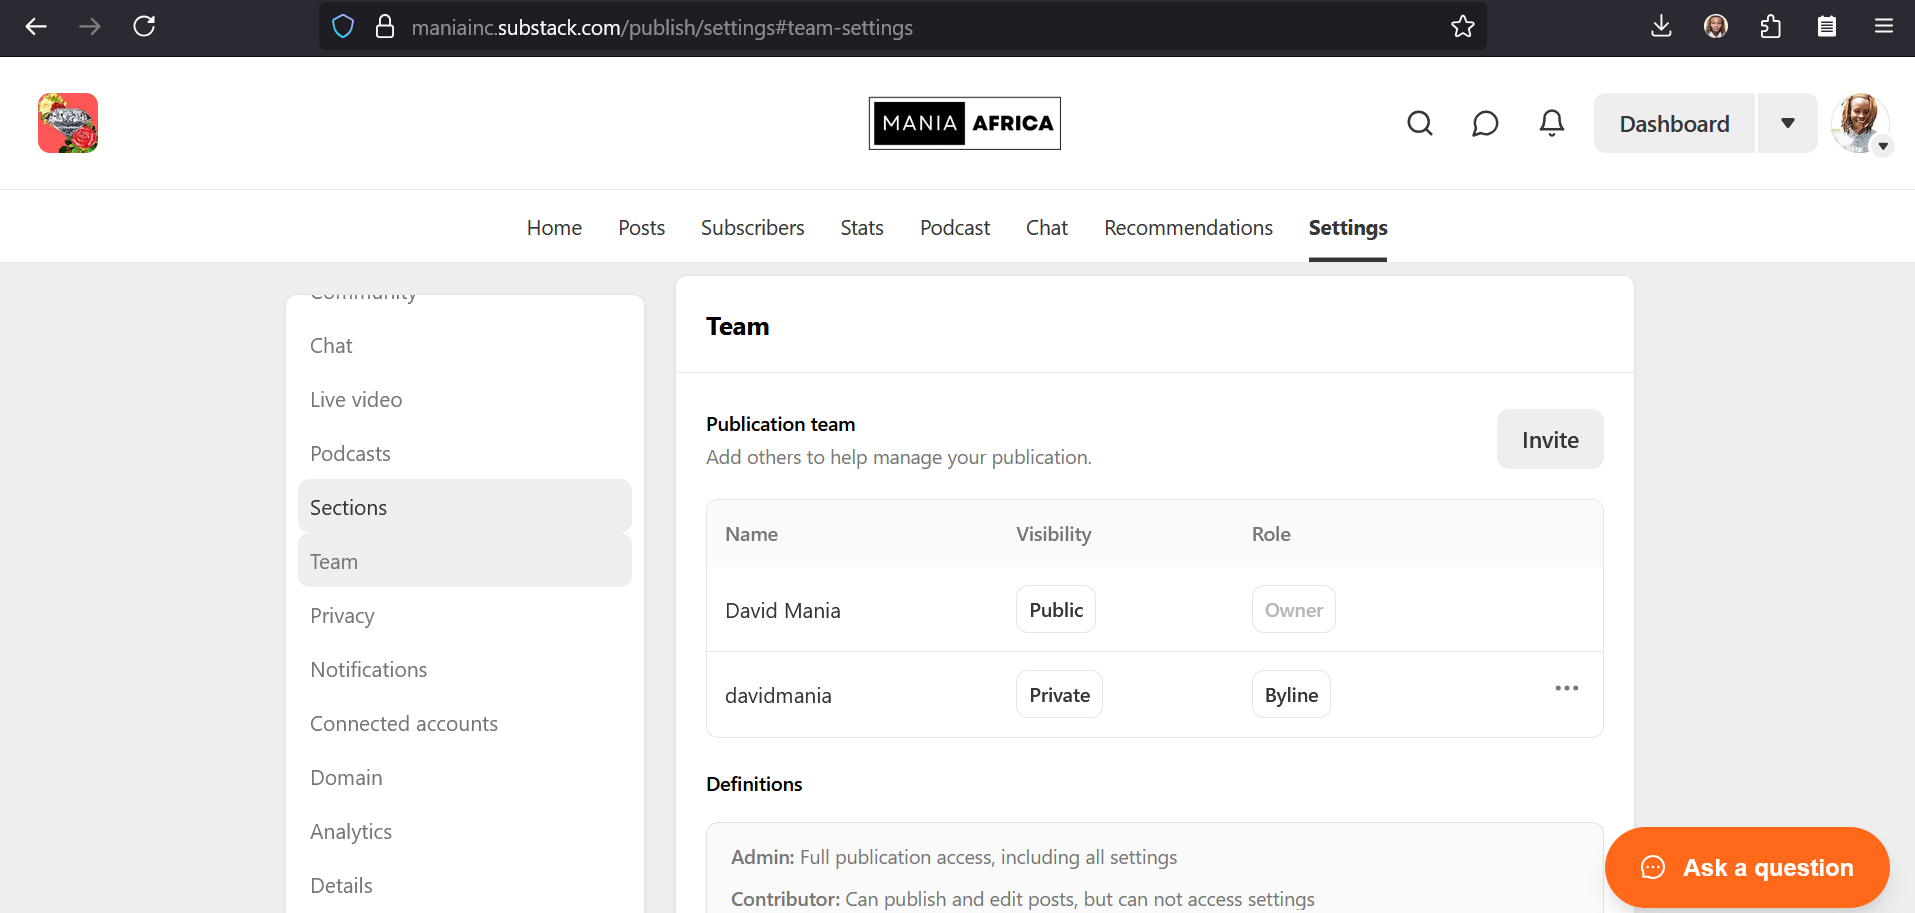Image resolution: width=1915 pixels, height=913 pixels.
Task: Click the Contributor role definition text
Action: pos(1023,899)
